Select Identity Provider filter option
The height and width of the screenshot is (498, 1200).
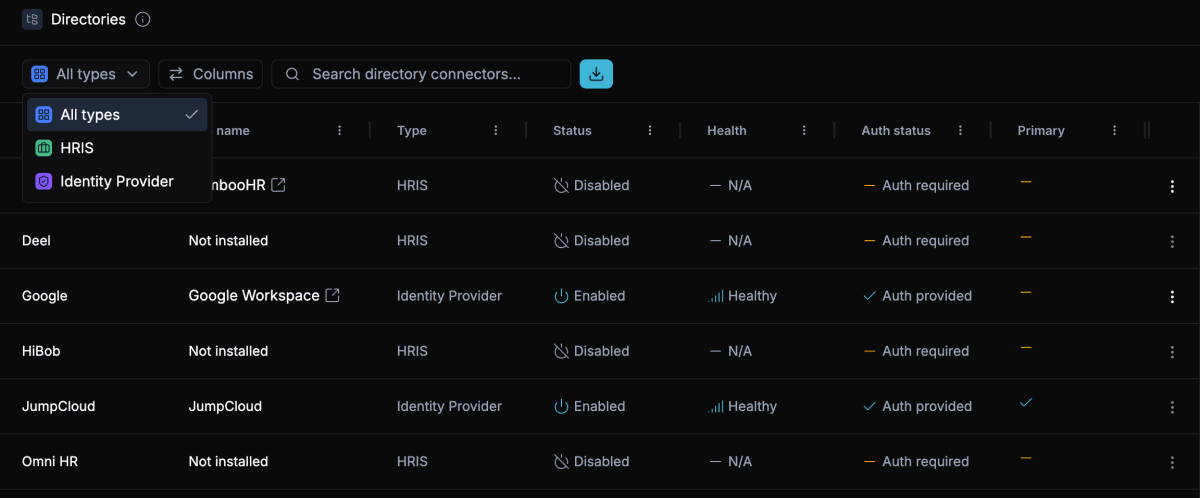pyautogui.click(x=116, y=181)
